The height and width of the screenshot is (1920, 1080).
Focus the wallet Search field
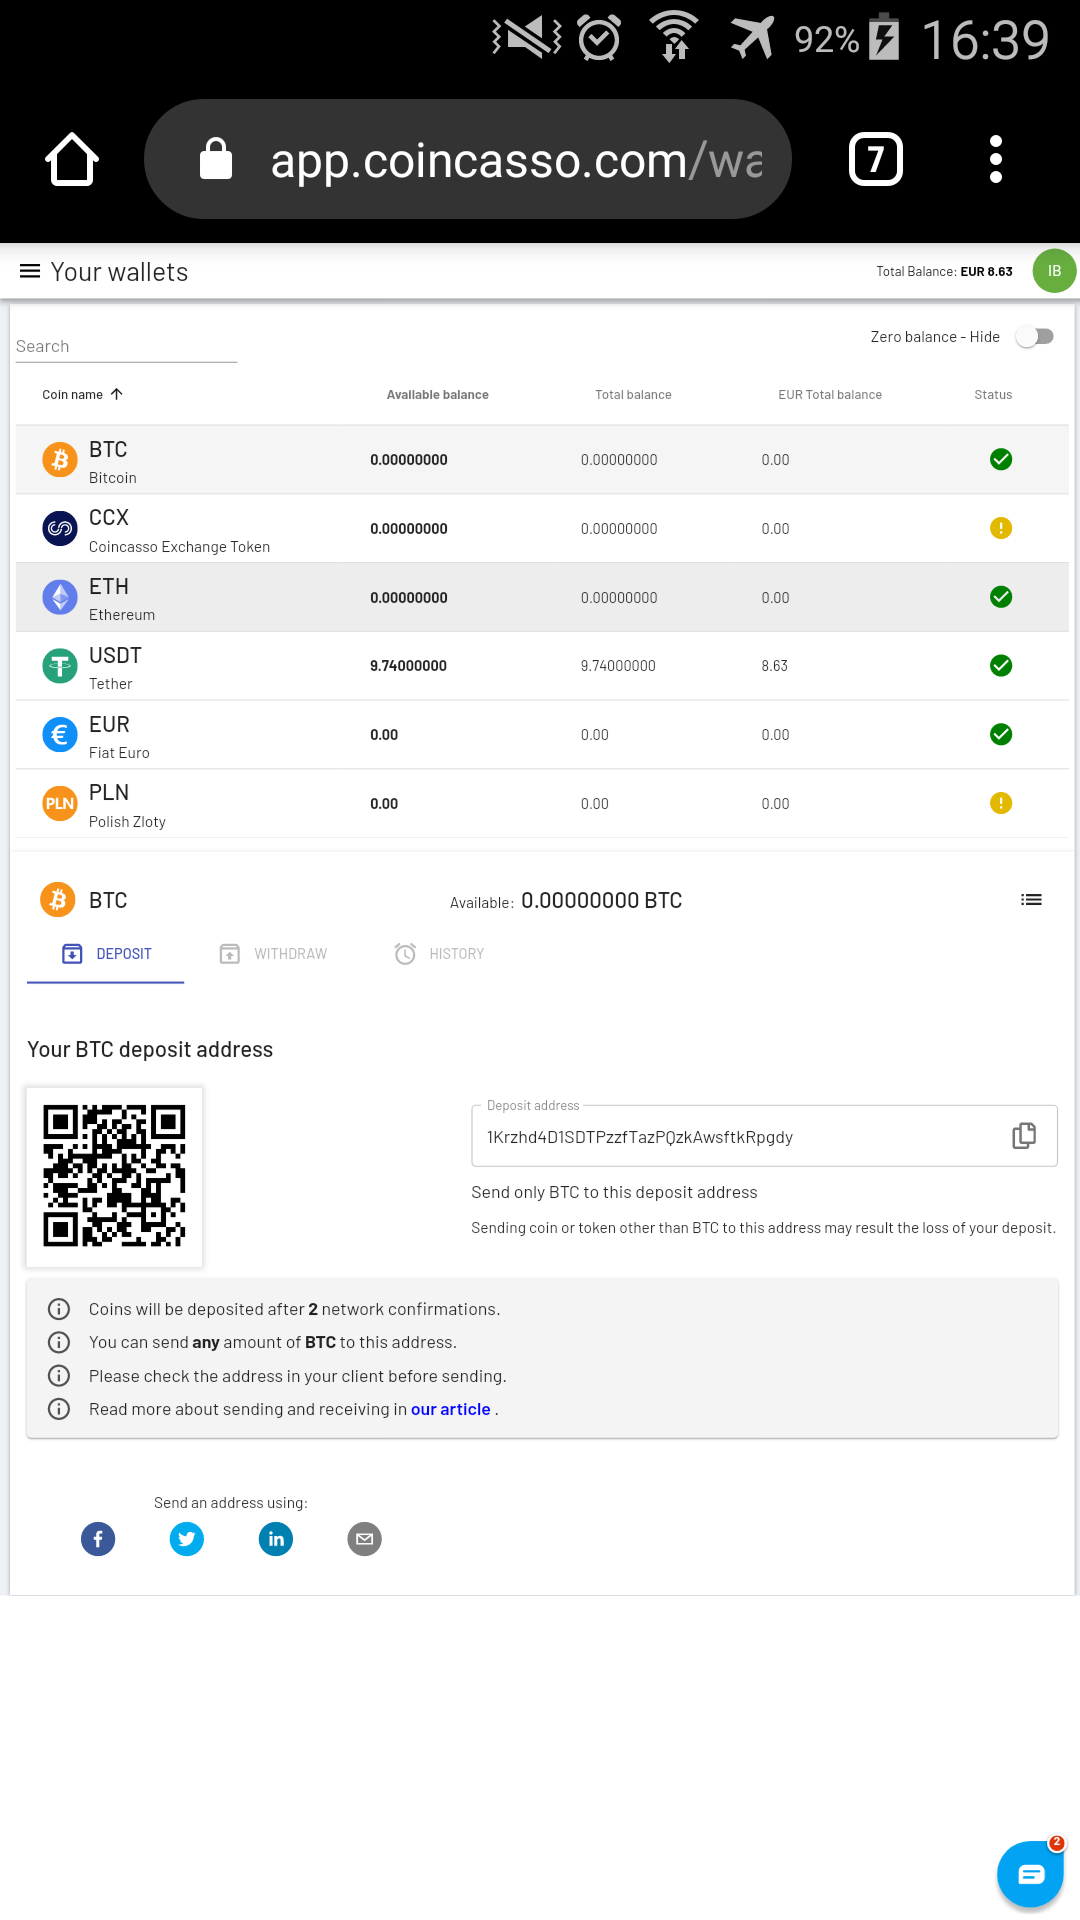pos(126,346)
